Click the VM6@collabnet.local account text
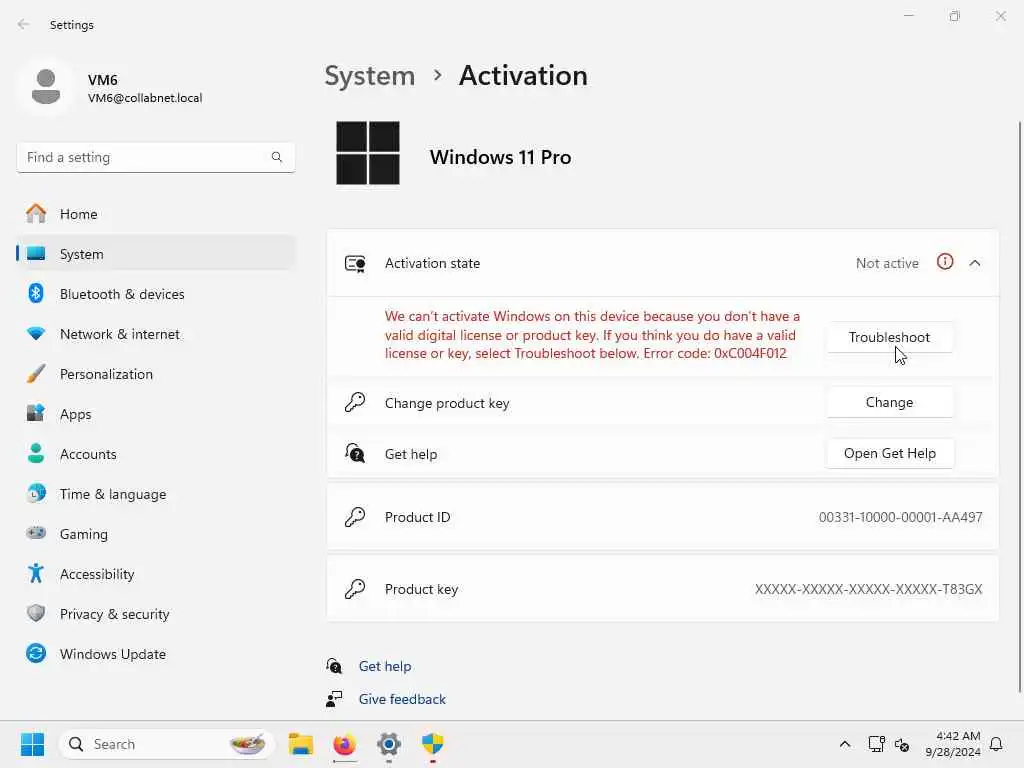 point(145,98)
